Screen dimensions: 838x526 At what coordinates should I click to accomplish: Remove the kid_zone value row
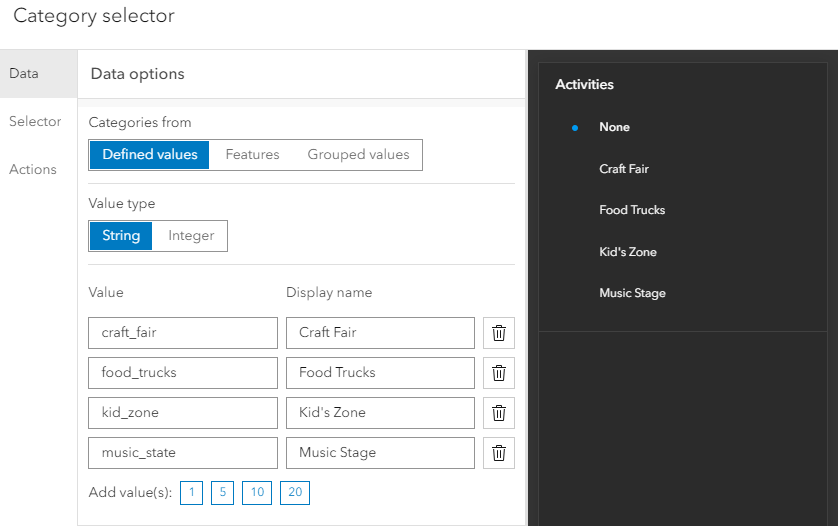coord(498,413)
